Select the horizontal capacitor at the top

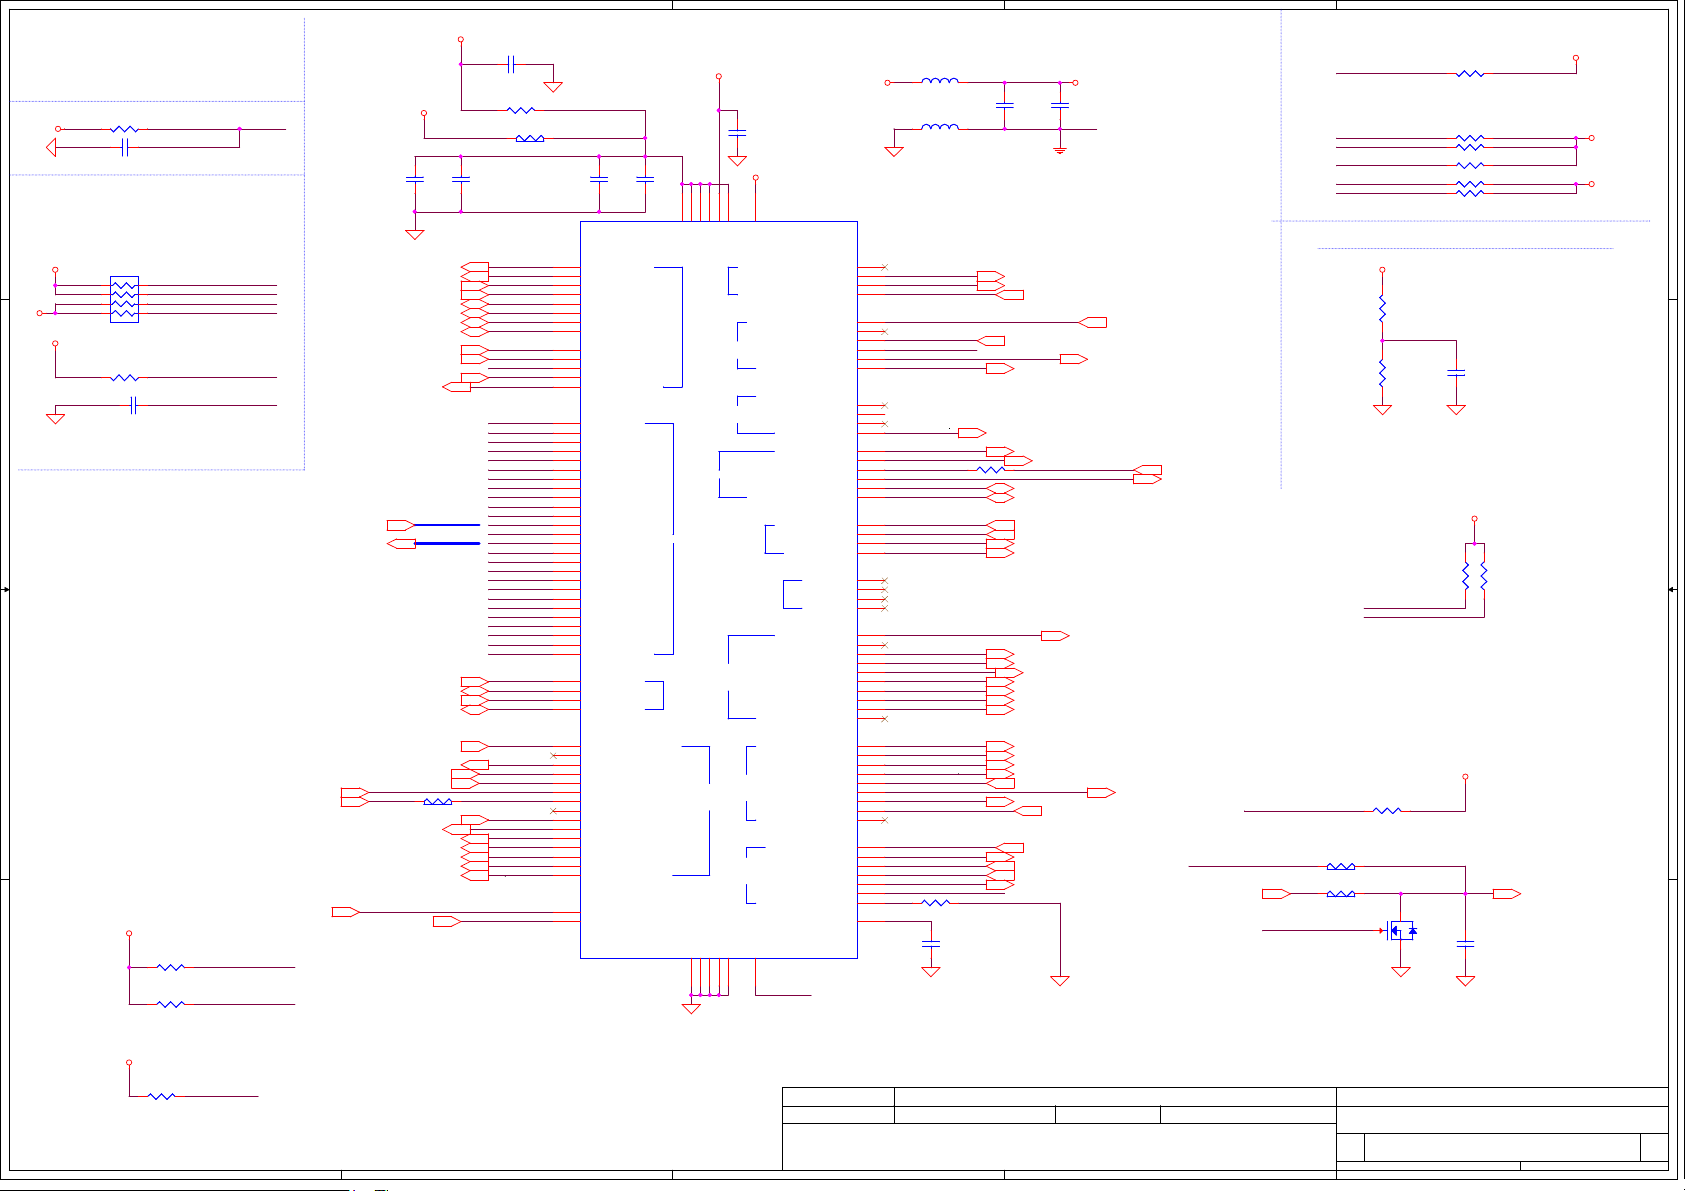pyautogui.click(x=511, y=64)
